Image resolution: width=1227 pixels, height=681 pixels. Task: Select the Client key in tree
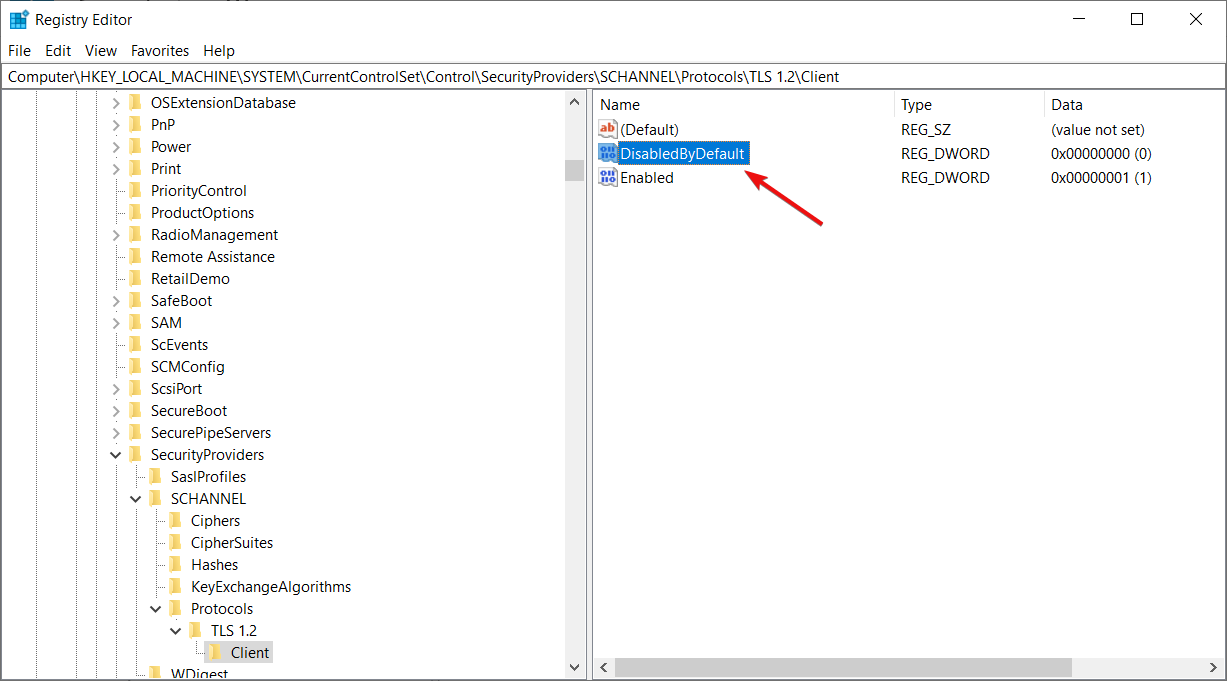pos(250,652)
